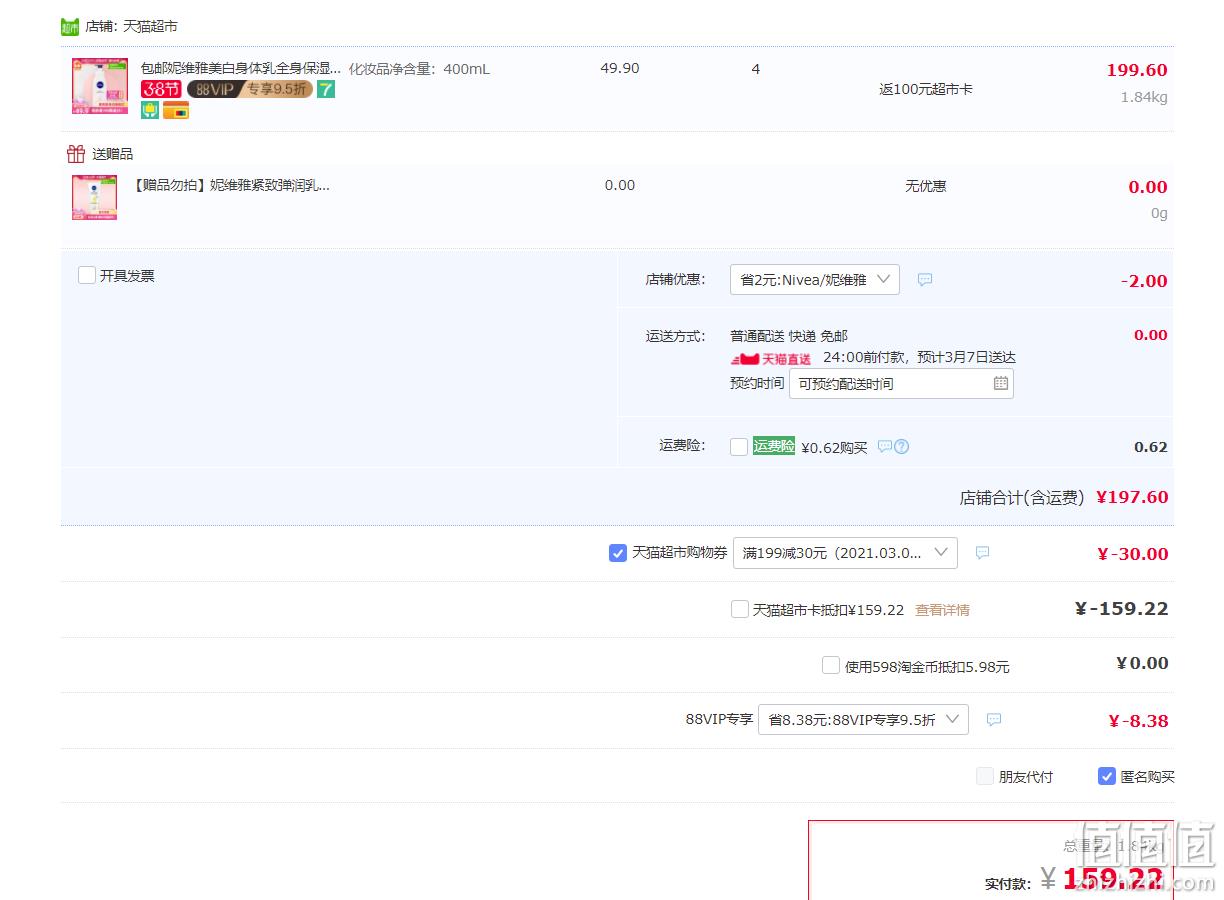This screenshot has height=900, width=1224.
Task: Click the comment bubble beside 88VIP专享9.5折 dropdown
Action: [994, 719]
